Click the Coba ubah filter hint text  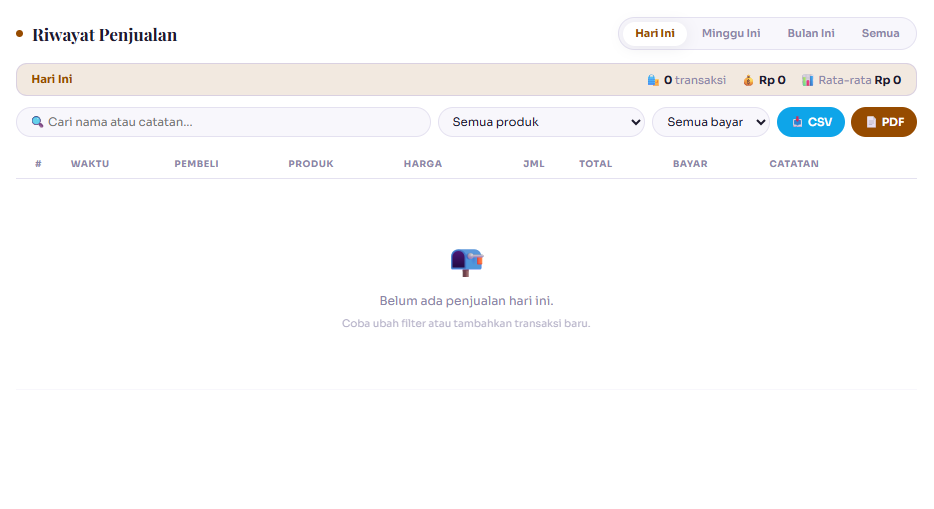(x=466, y=323)
